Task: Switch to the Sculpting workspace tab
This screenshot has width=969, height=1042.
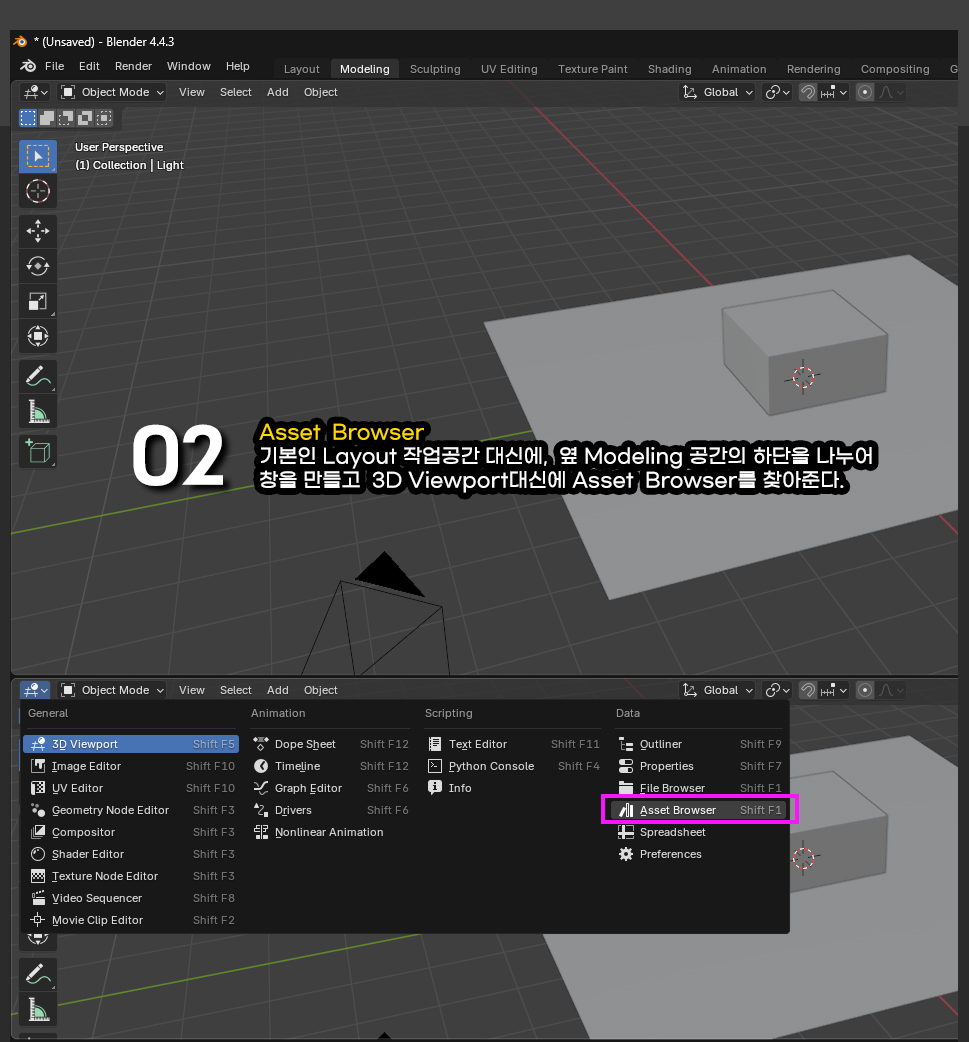Action: [x=435, y=69]
